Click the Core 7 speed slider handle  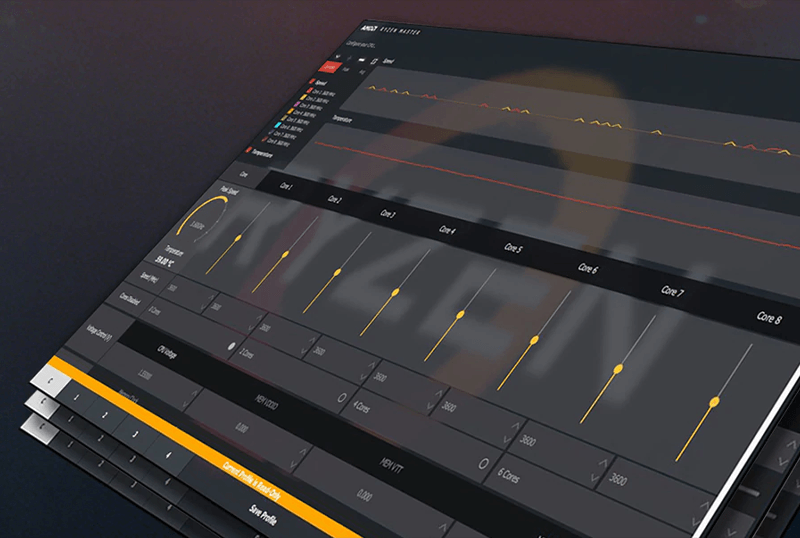tap(618, 368)
